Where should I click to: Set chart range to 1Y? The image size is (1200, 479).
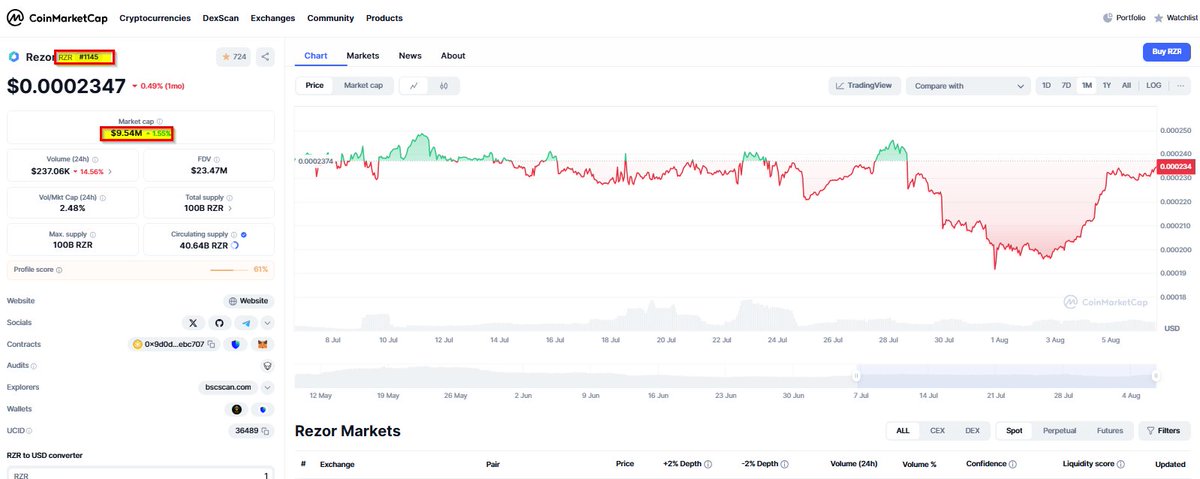pyautogui.click(x=1107, y=86)
